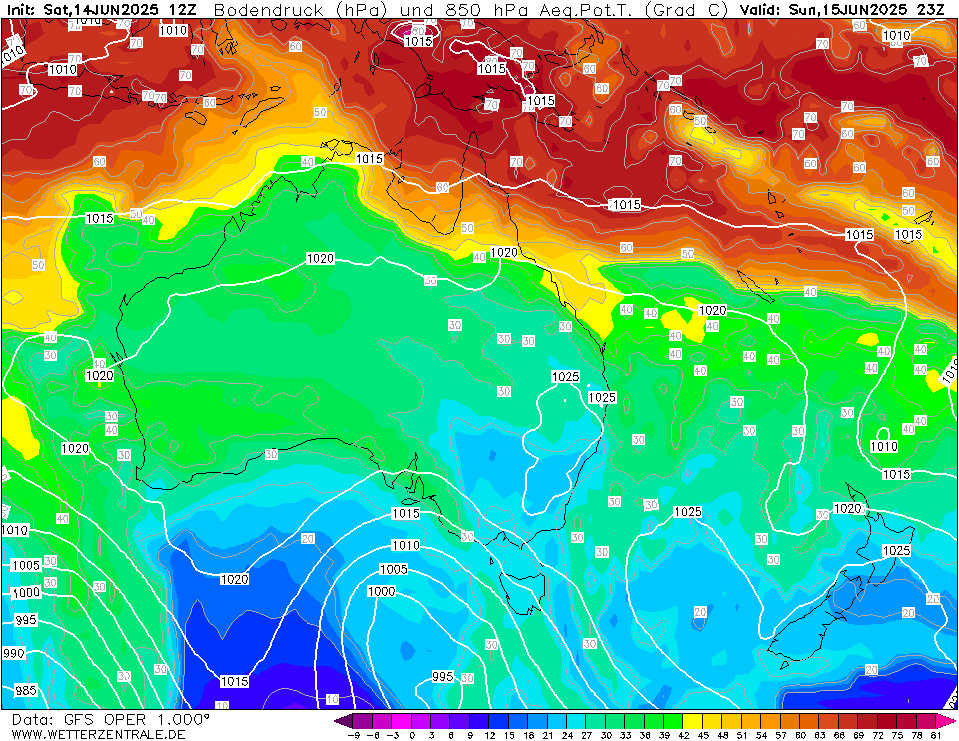Click the pink arrow at legend's right end
The image size is (959, 741).
(946, 721)
